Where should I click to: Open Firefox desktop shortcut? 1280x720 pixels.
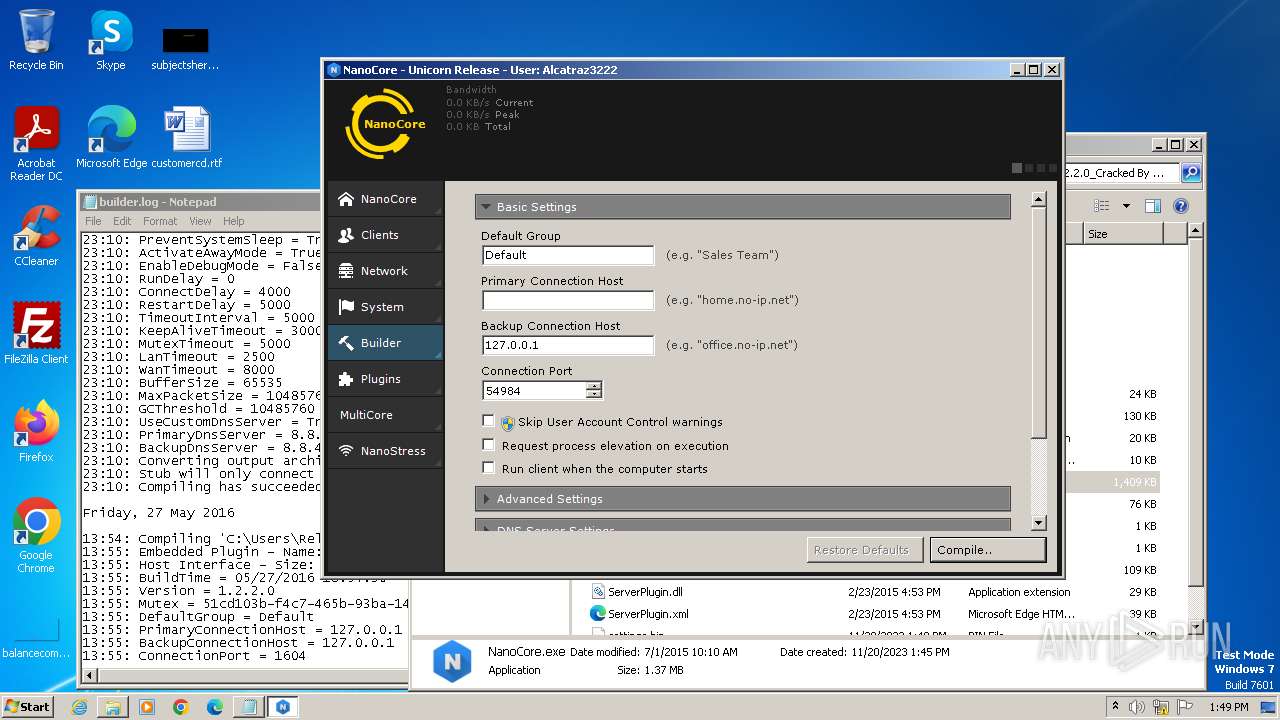[36, 431]
